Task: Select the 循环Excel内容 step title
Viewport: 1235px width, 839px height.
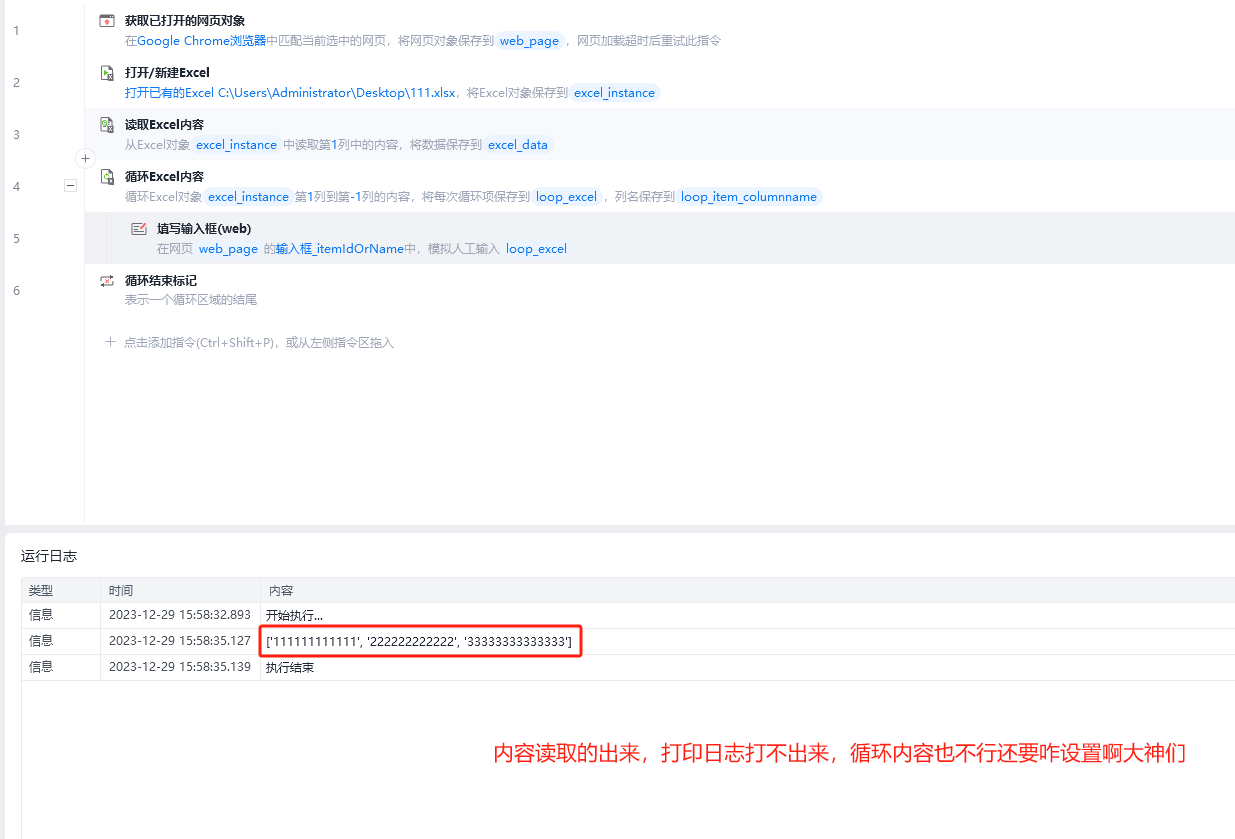Action: [x=164, y=177]
